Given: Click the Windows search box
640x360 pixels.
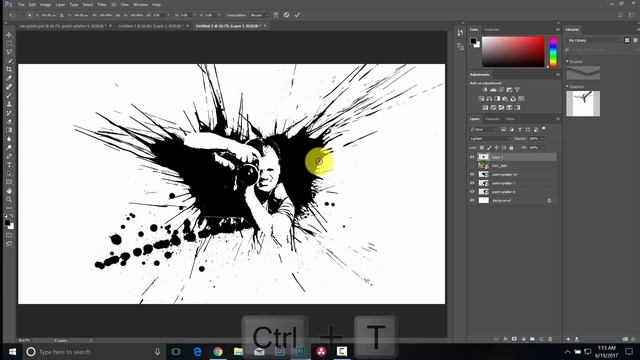Looking at the screenshot, I should click(94, 351).
